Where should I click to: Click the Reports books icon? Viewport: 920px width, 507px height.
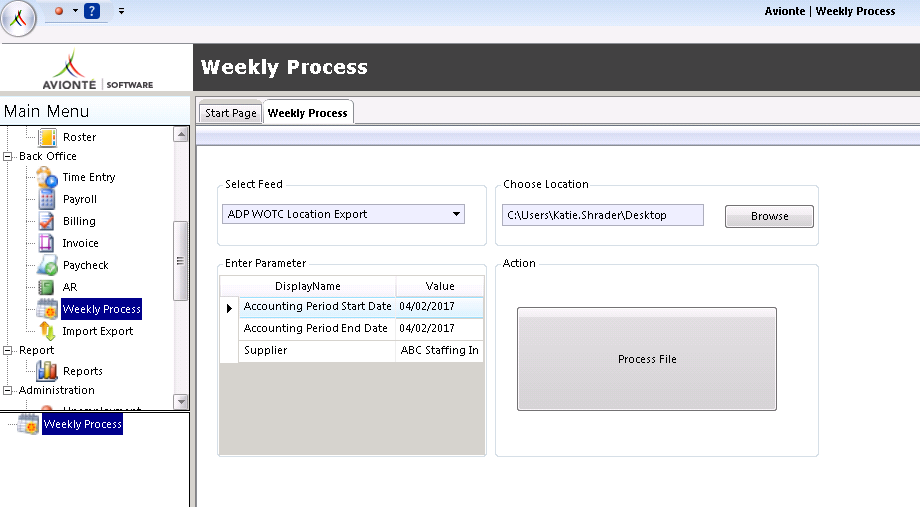point(47,371)
